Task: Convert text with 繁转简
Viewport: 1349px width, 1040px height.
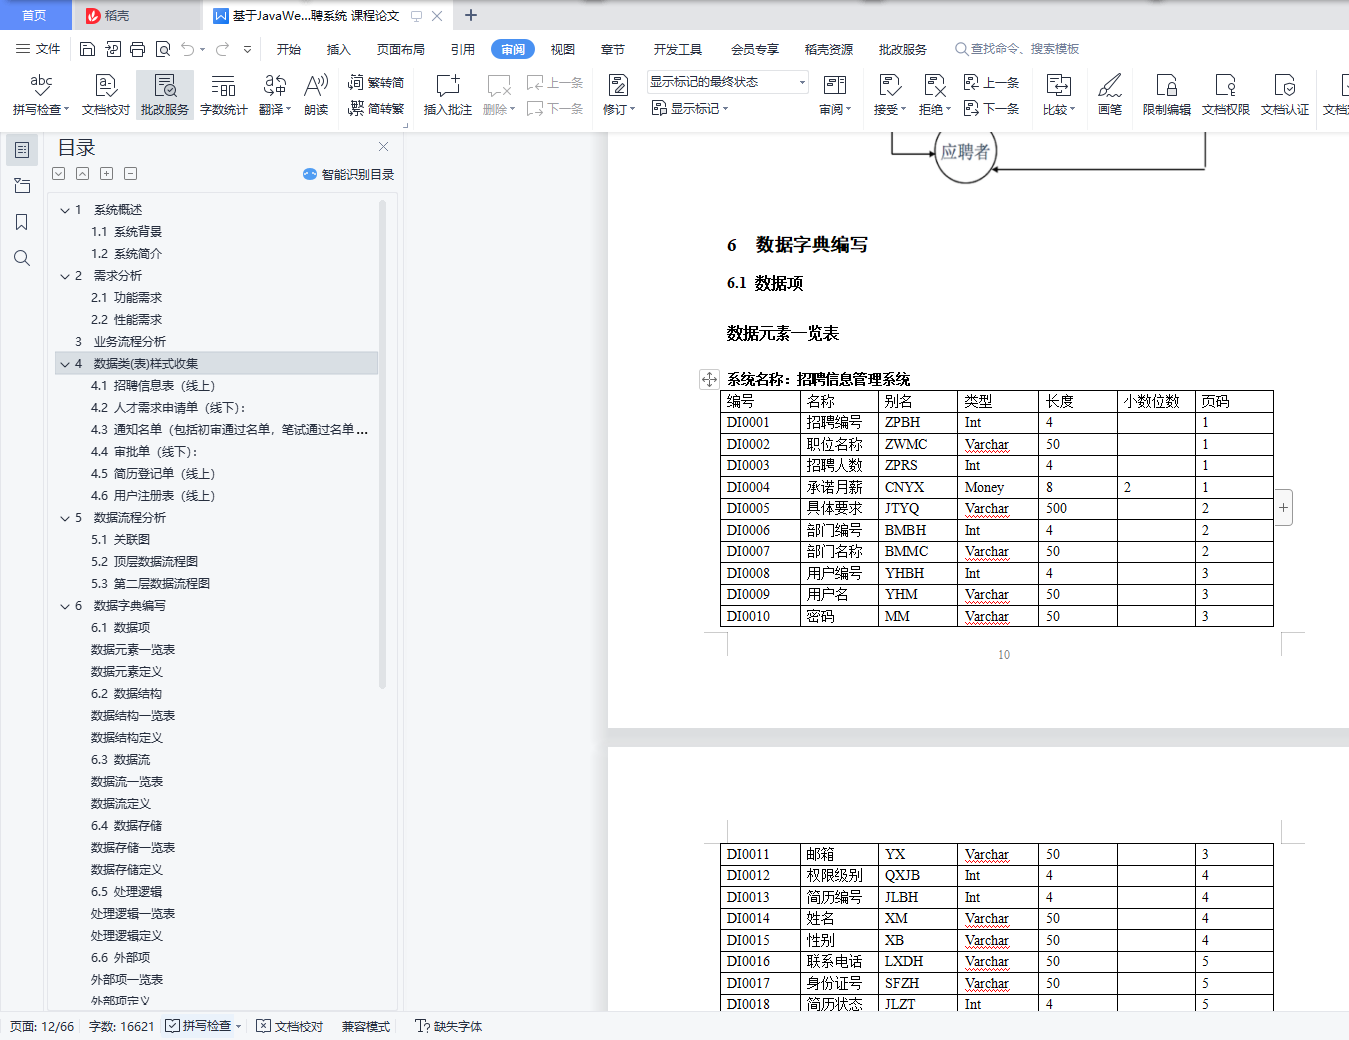Action: (x=376, y=83)
